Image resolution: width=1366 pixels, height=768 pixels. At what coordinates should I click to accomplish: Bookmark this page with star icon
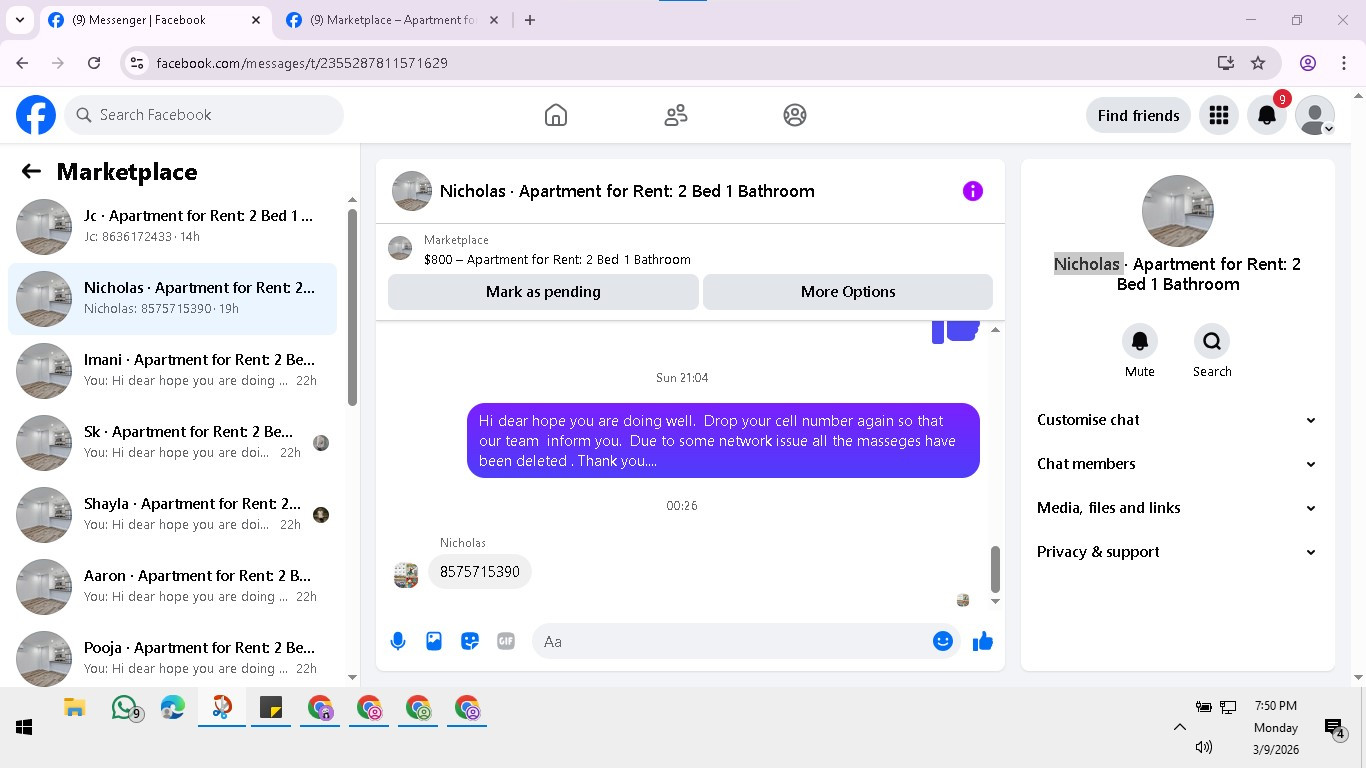1258,63
